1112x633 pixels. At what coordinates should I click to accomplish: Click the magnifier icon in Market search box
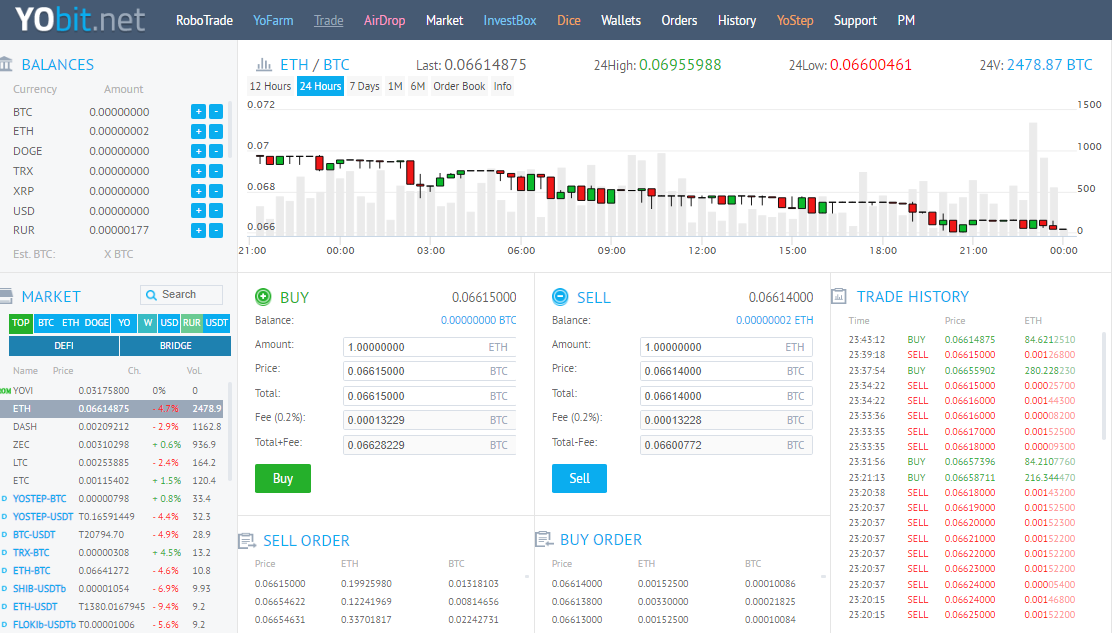(151, 295)
